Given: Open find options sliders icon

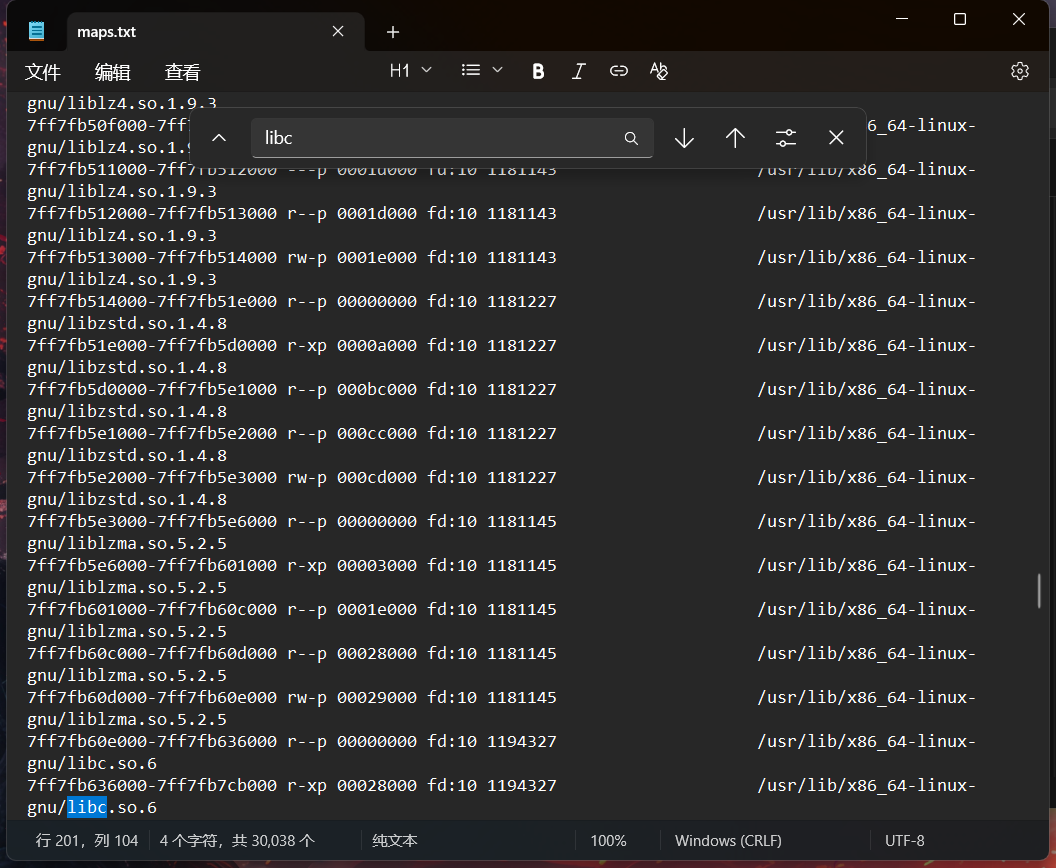Looking at the screenshot, I should (786, 138).
